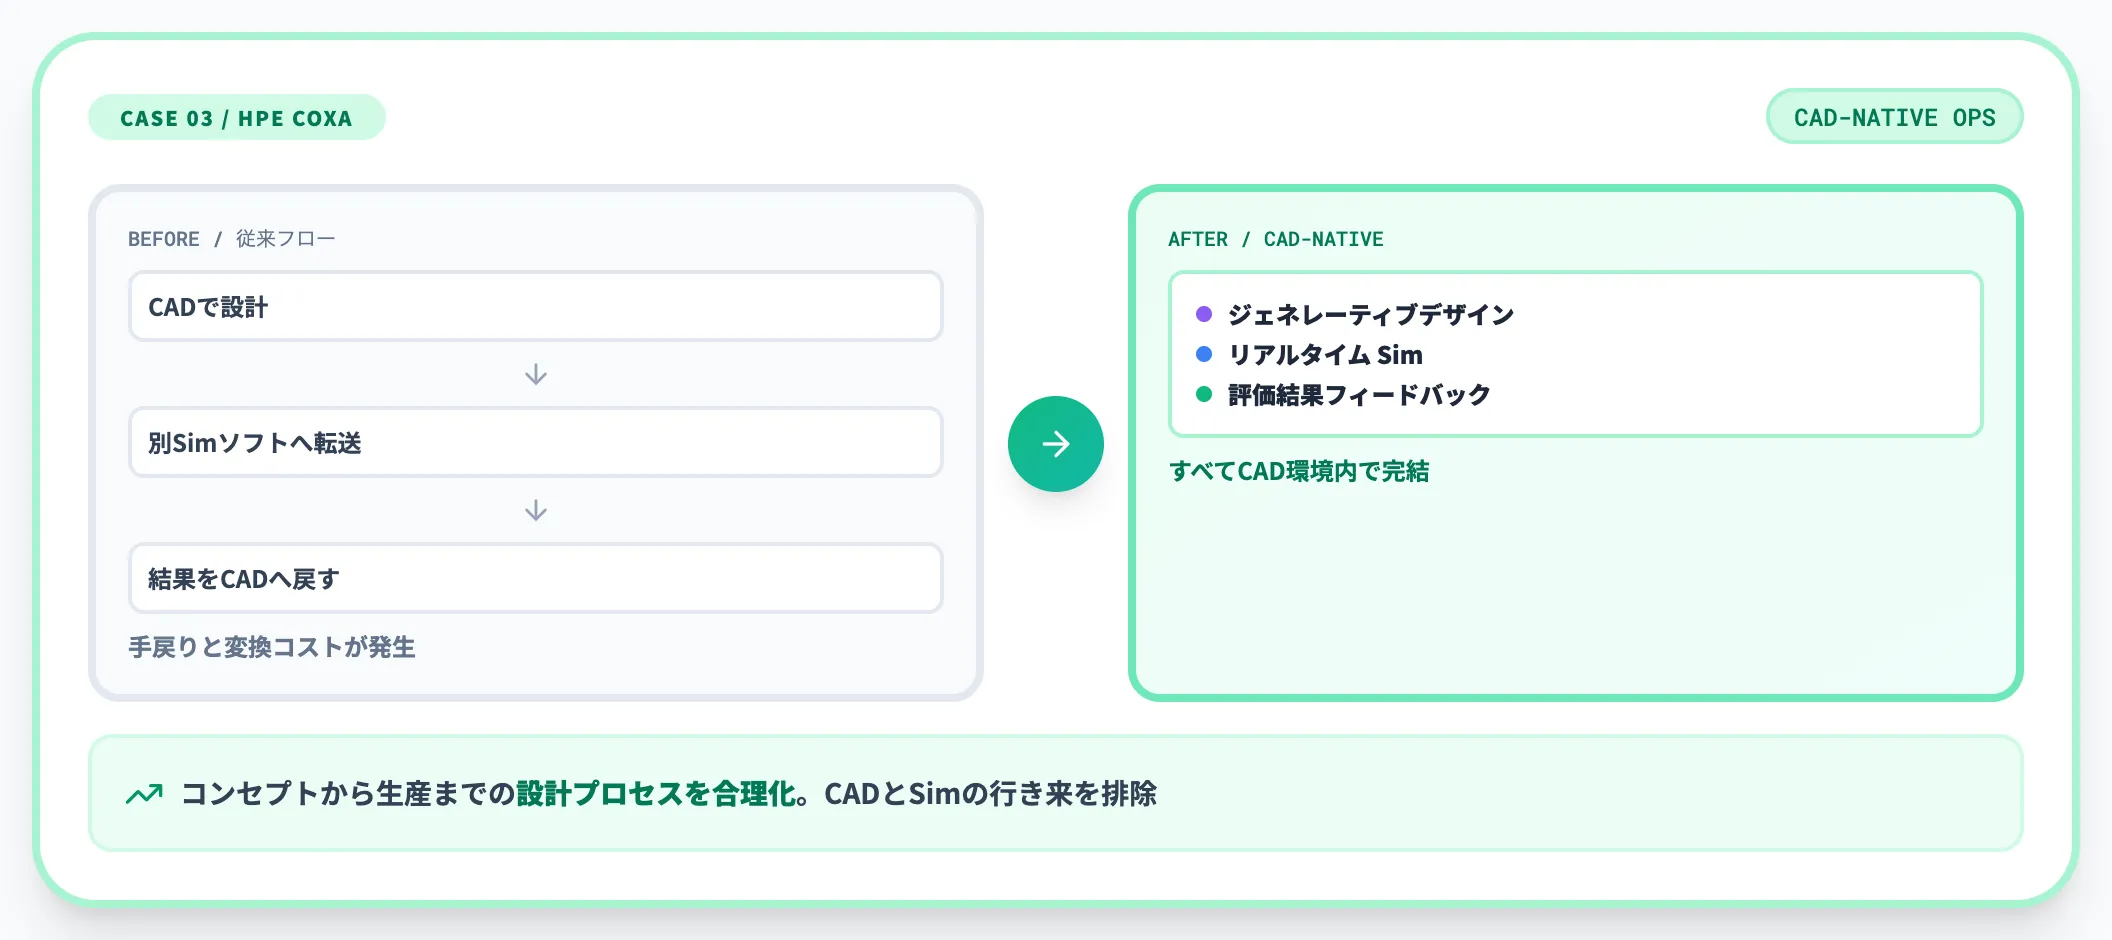Viewport: 2112px width, 940px height.
Task: Click the blue dot beside リアルタイム Sim
Action: pos(1204,354)
